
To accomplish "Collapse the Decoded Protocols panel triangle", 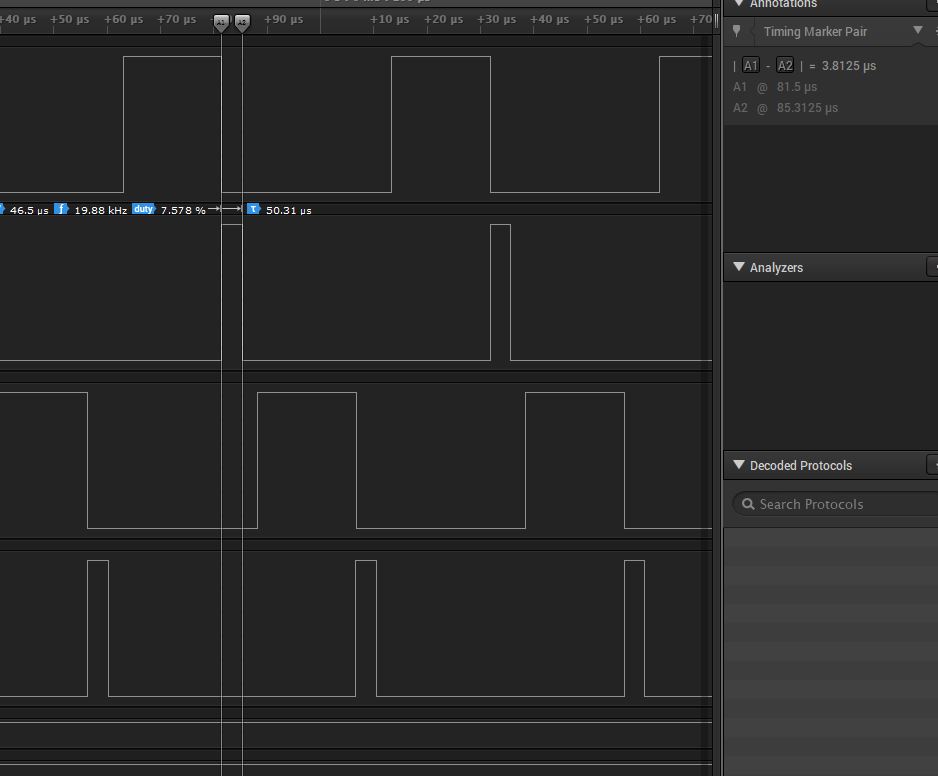I will click(739, 465).
